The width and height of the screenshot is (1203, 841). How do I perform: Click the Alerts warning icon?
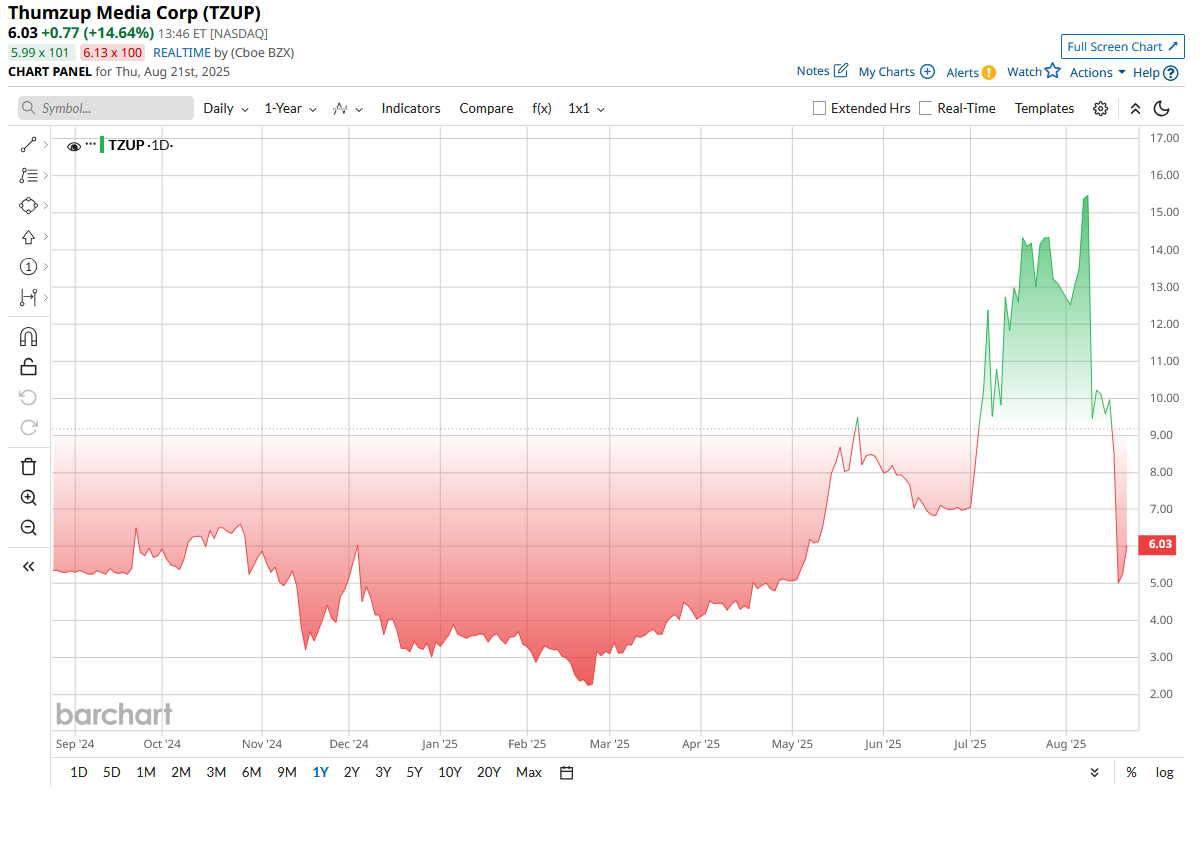tap(989, 72)
